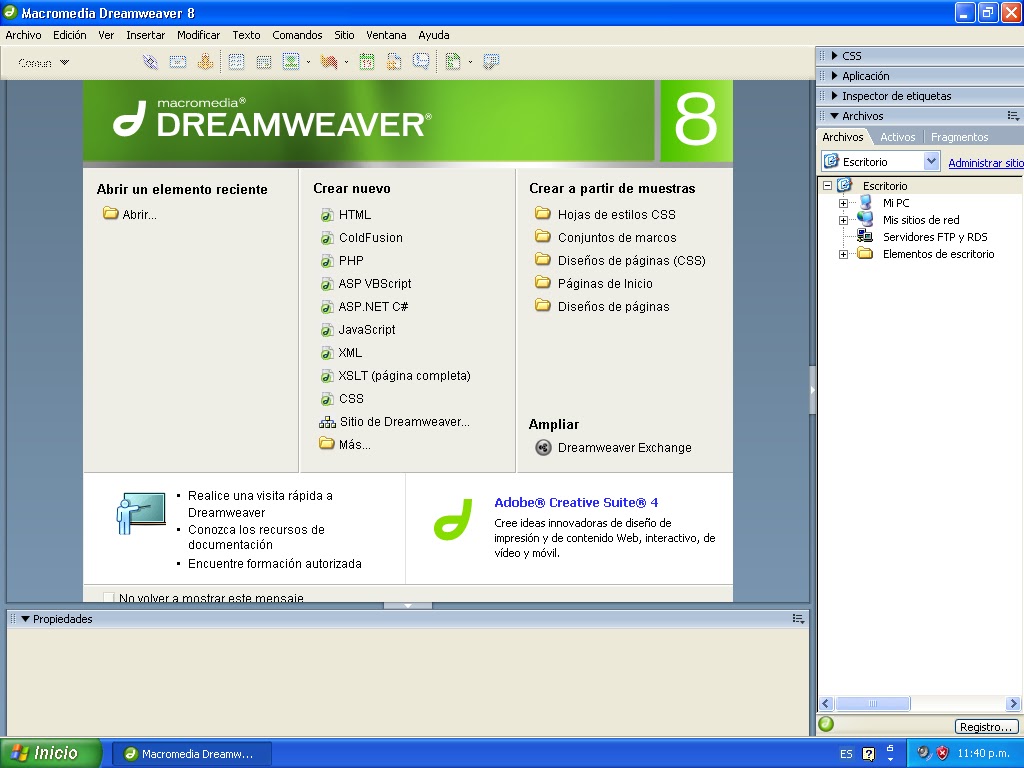This screenshot has height=768, width=1024.
Task: Open the Ayuda menu
Action: coord(434,35)
